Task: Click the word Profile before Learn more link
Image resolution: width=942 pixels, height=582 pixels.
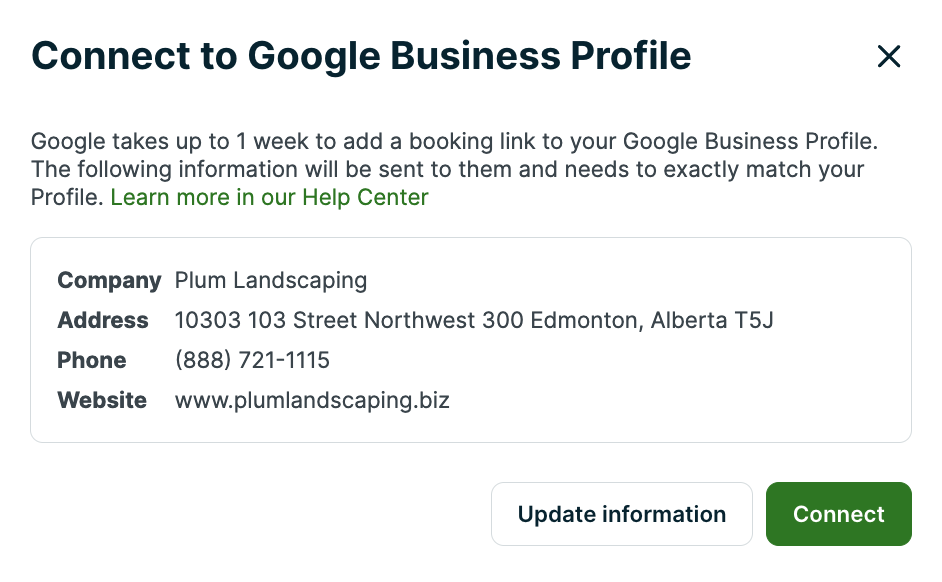Action: (x=66, y=198)
